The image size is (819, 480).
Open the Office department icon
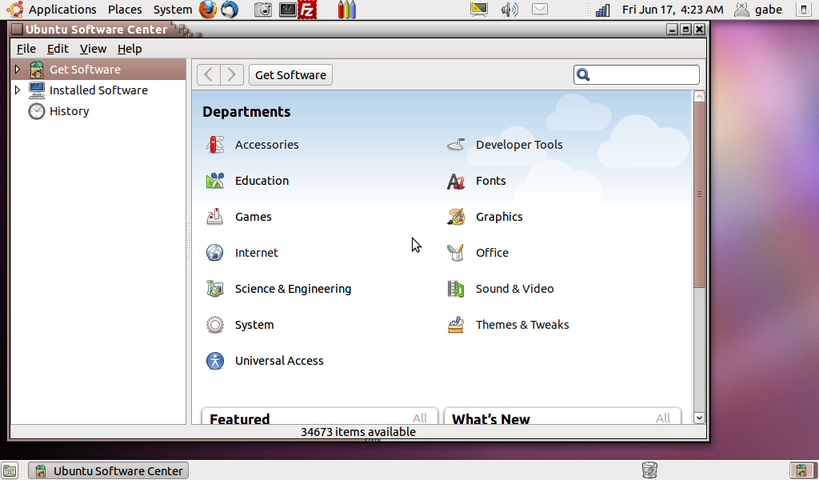(x=456, y=253)
